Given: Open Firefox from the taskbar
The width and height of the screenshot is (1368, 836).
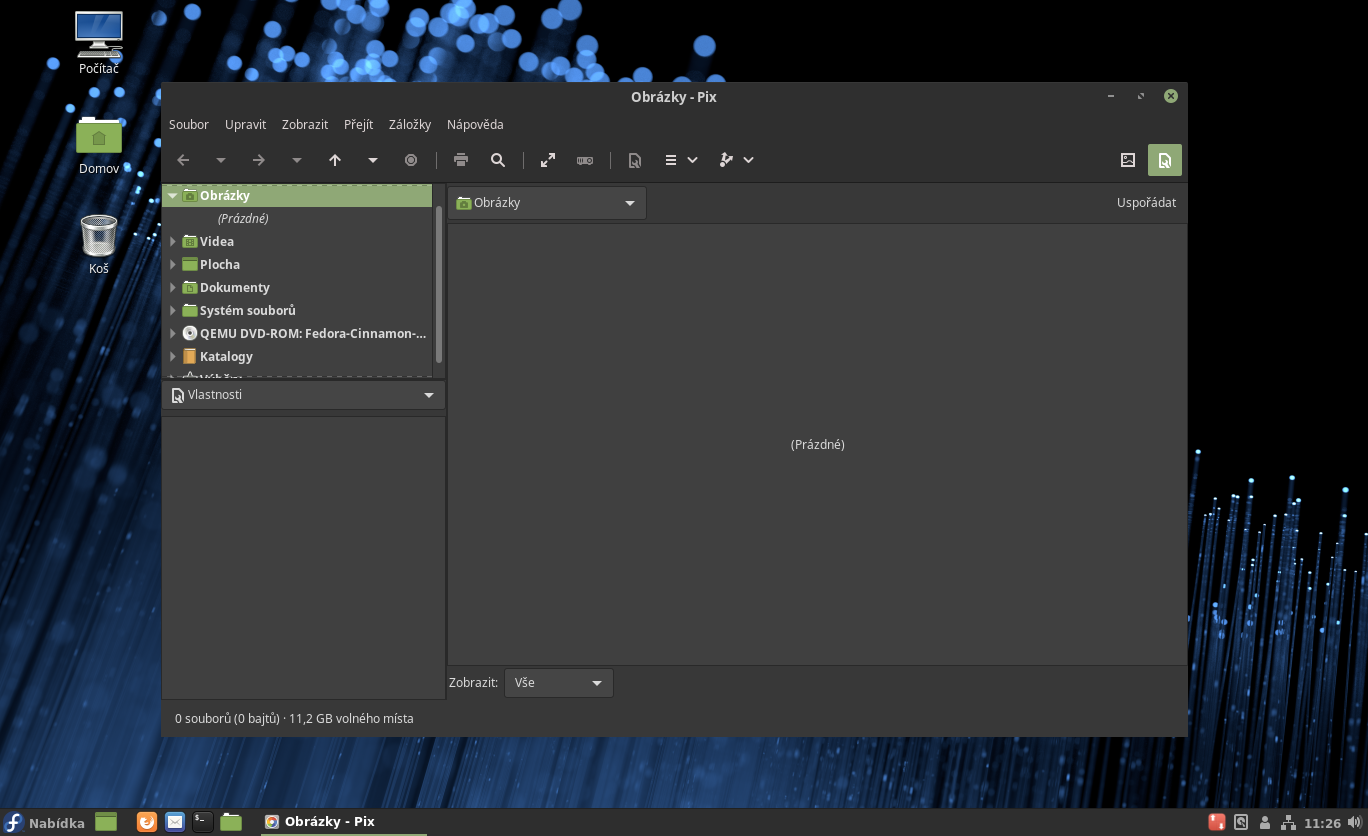Looking at the screenshot, I should 147,822.
